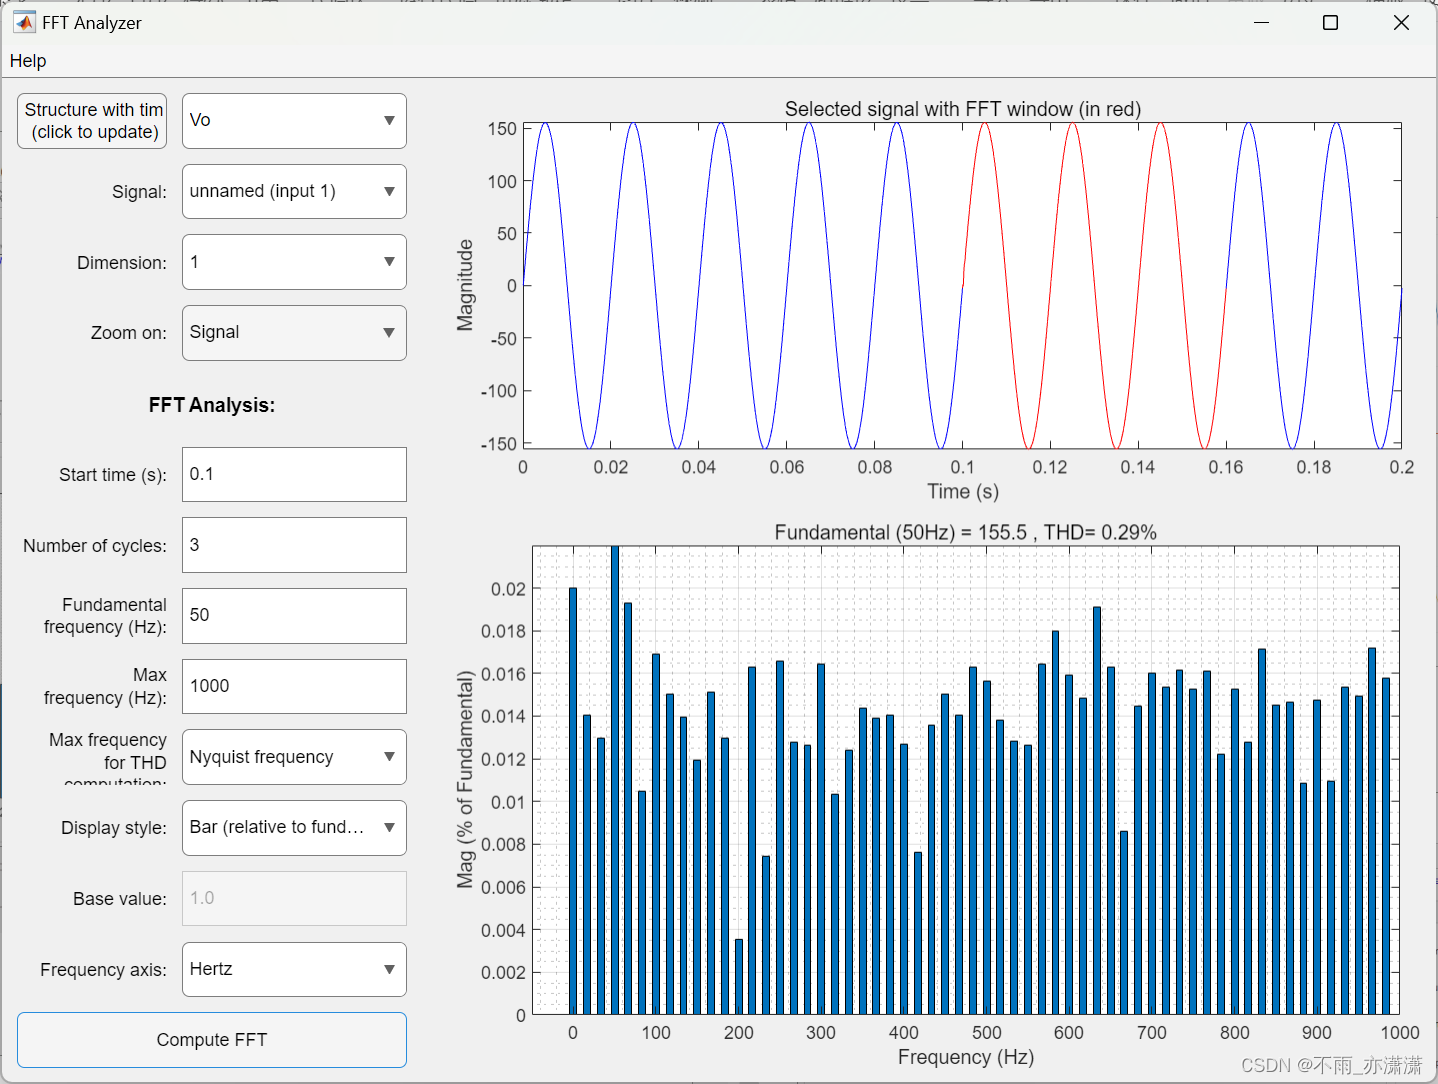The image size is (1438, 1084).
Task: Click the 'Display style:' label
Action: pos(114,828)
